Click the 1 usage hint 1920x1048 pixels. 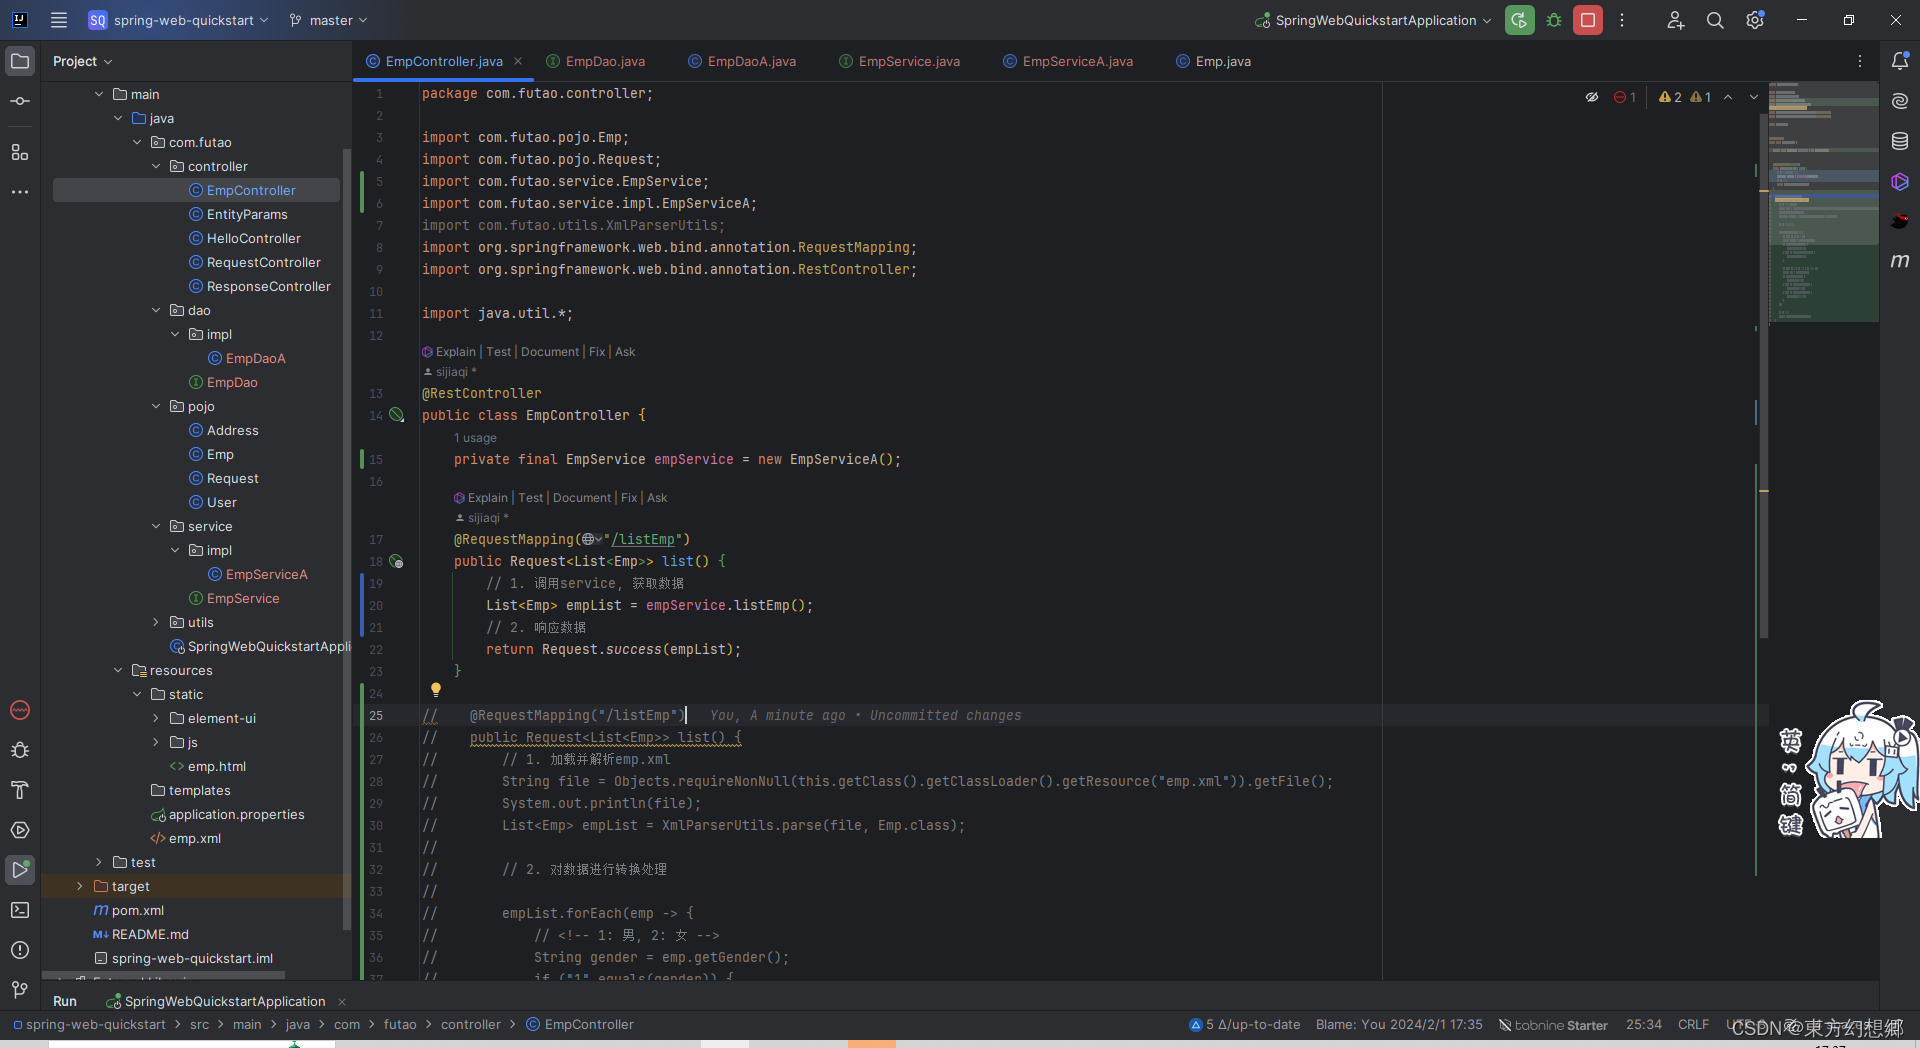(475, 438)
